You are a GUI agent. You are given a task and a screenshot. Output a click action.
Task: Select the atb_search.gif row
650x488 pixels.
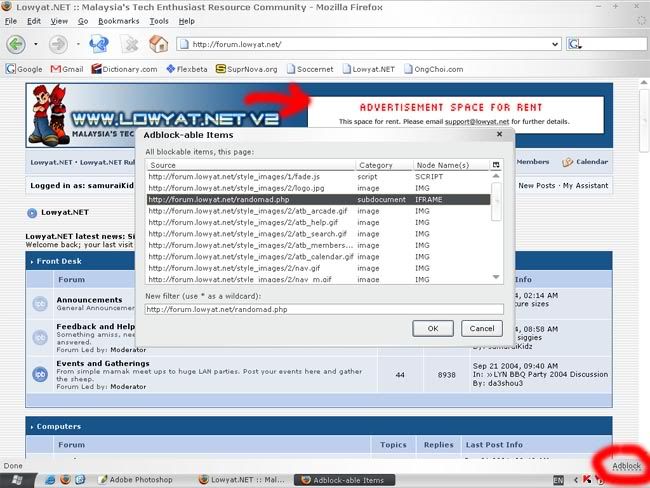(x=318, y=234)
